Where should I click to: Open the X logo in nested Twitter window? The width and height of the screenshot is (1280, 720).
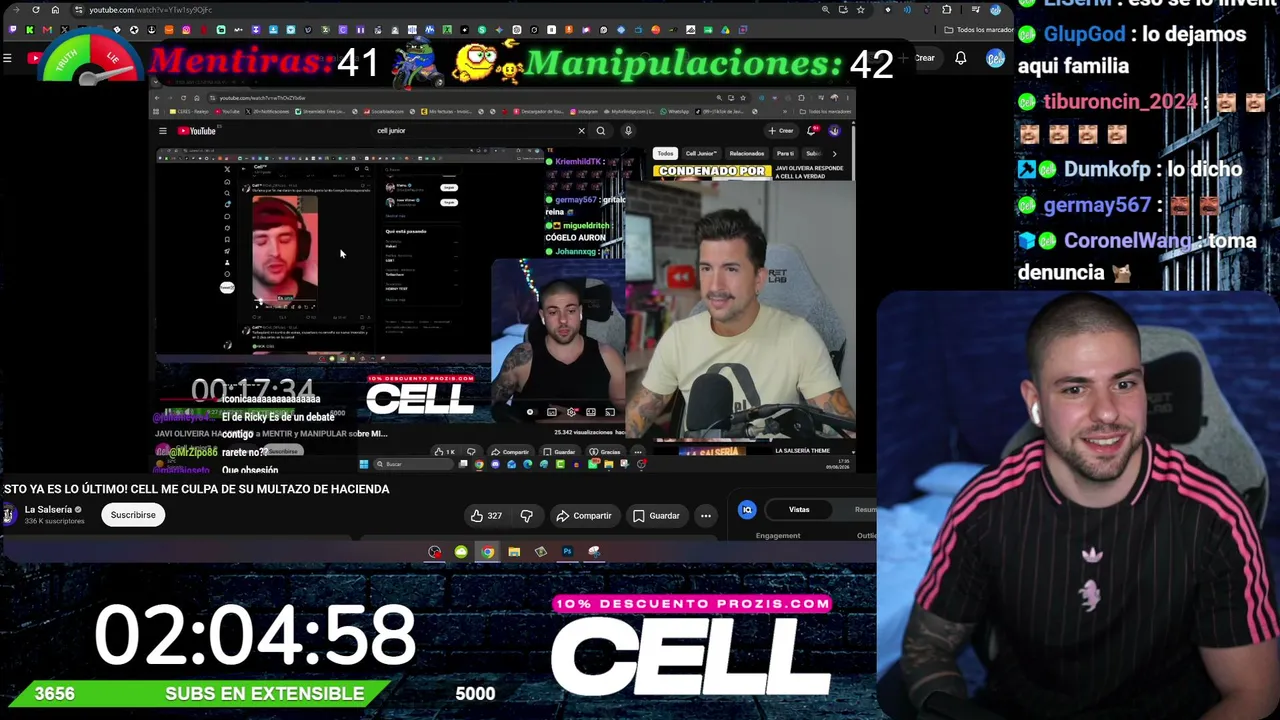(x=227, y=170)
